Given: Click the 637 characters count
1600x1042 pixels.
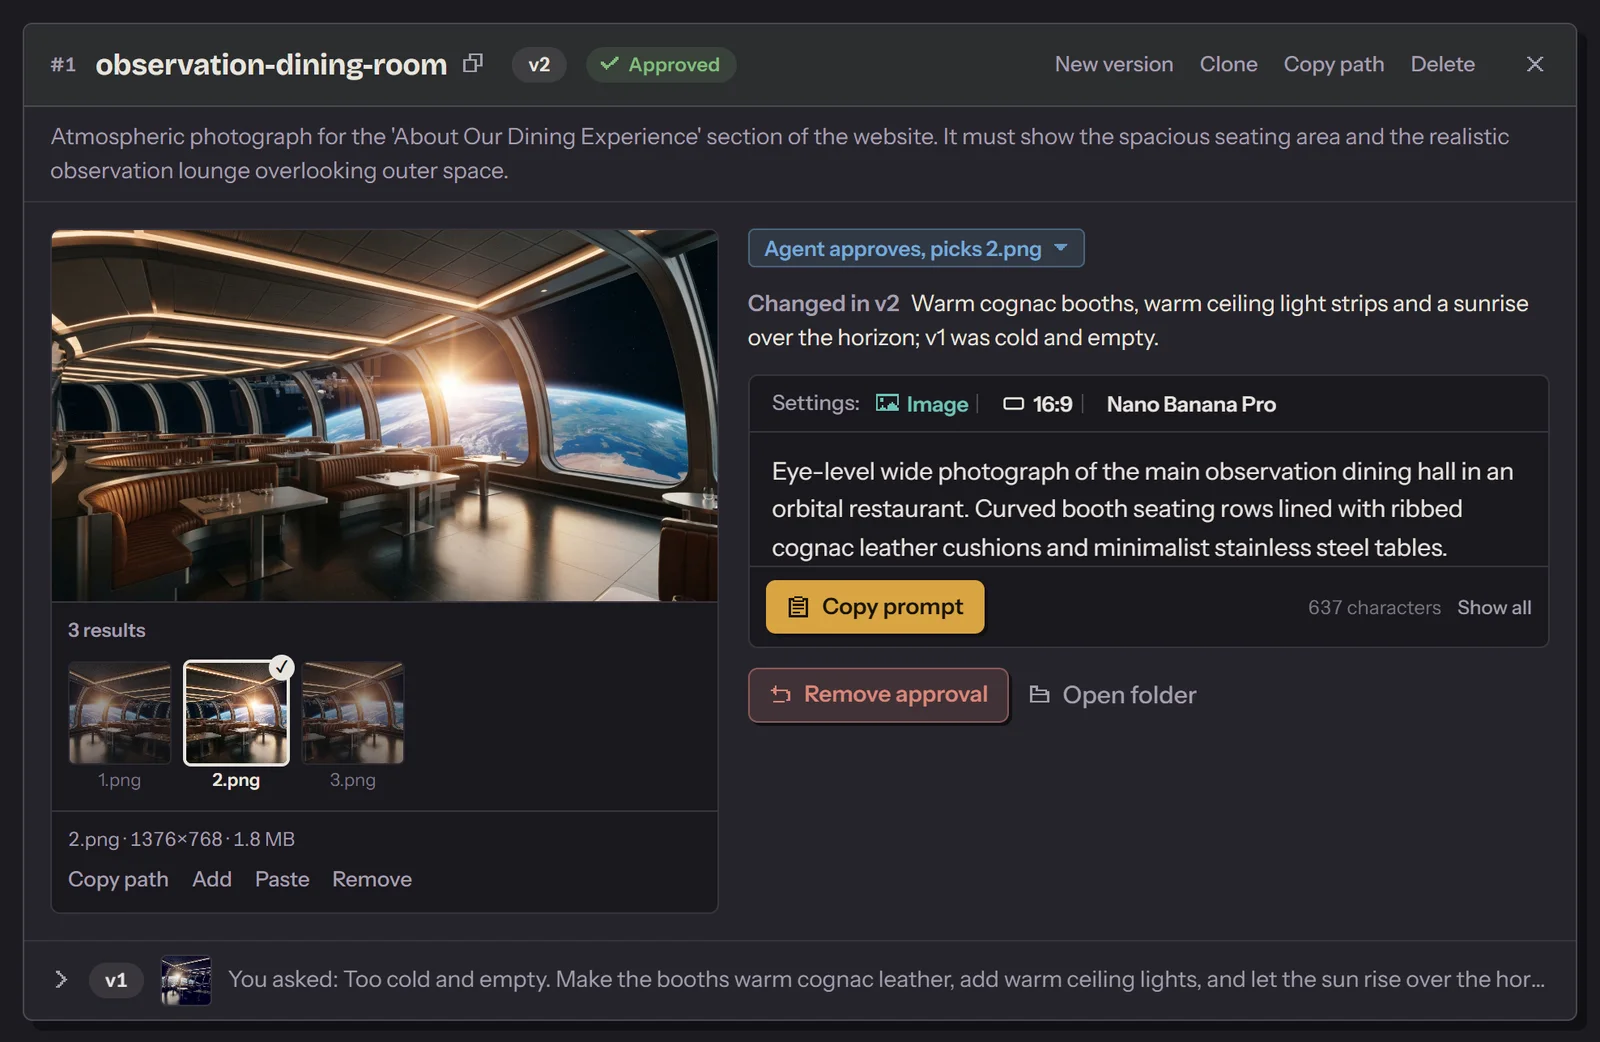Looking at the screenshot, I should pos(1374,608).
